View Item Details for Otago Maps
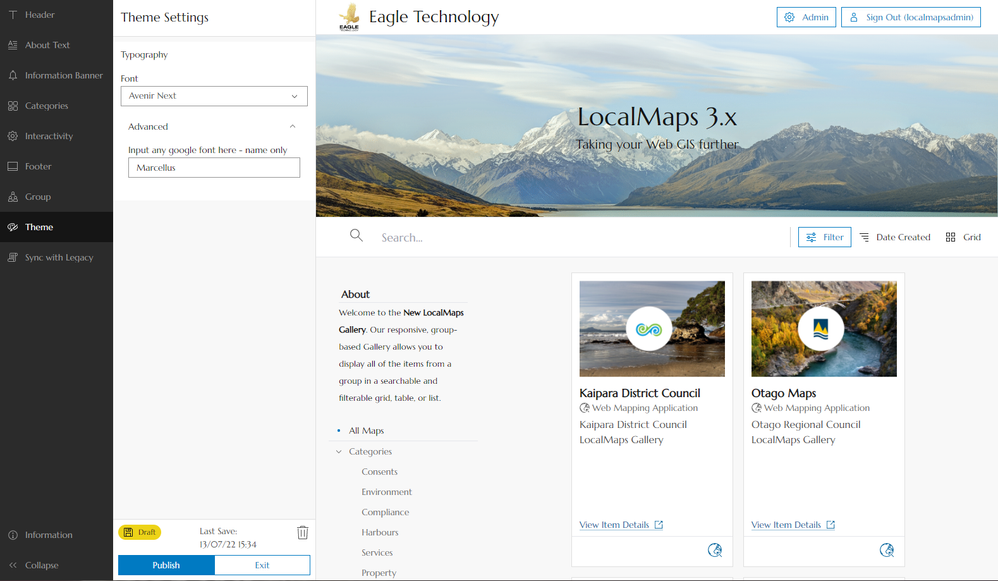The width and height of the screenshot is (998, 581). point(792,525)
